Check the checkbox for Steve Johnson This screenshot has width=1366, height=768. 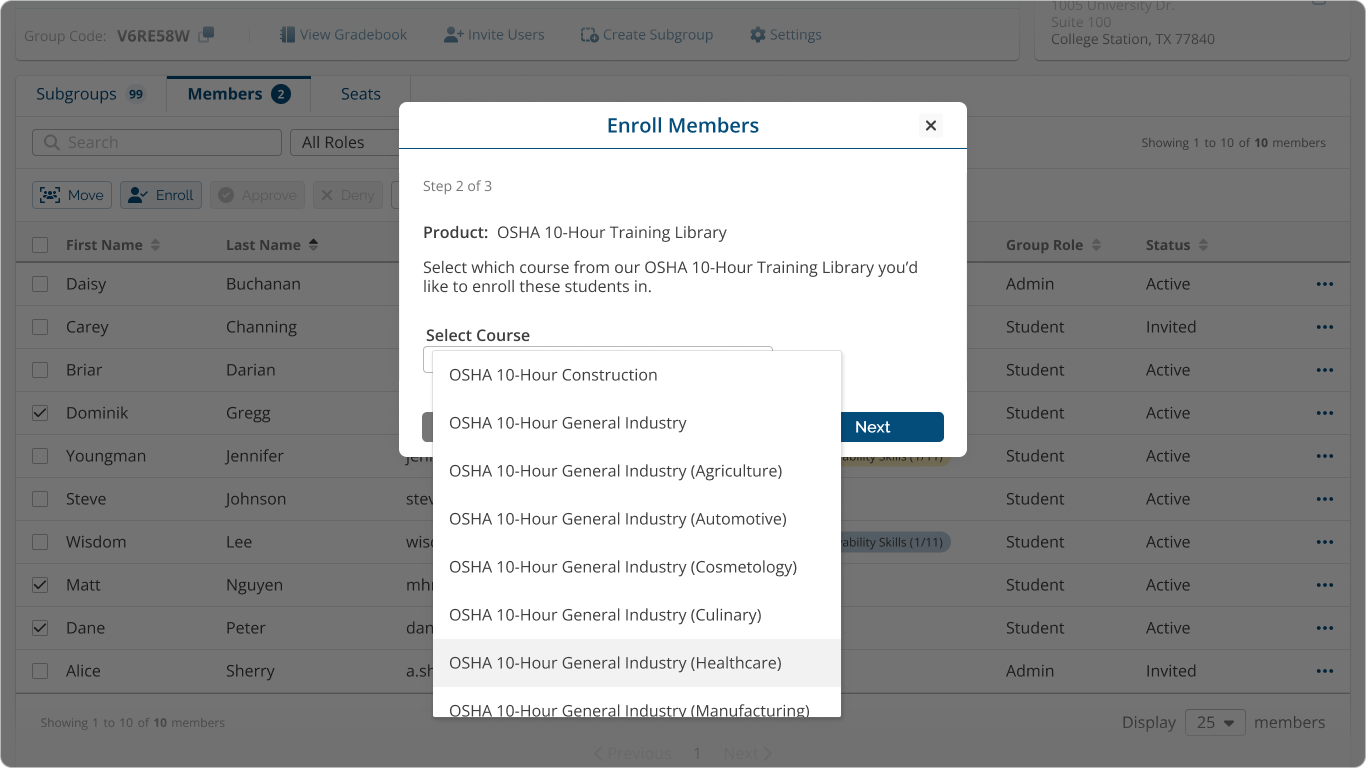39,498
